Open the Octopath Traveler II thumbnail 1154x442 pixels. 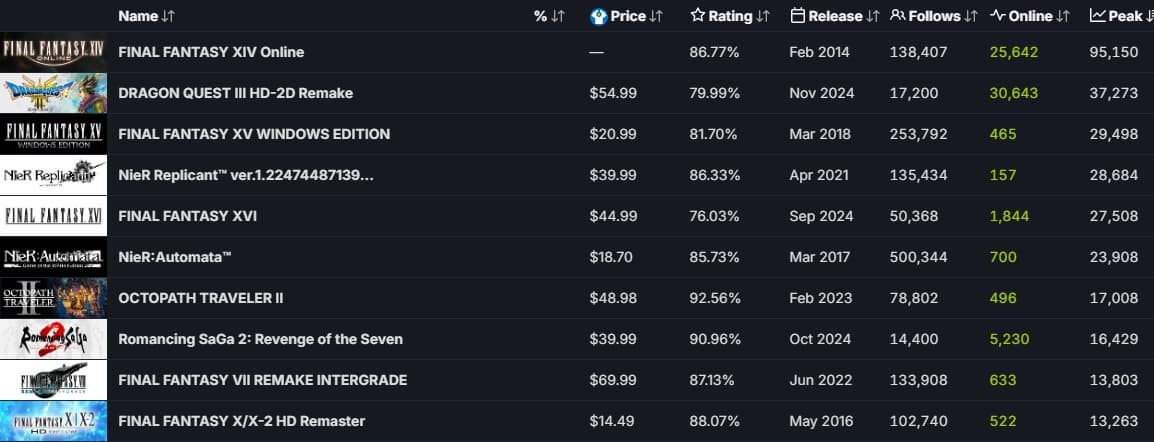(x=53, y=298)
